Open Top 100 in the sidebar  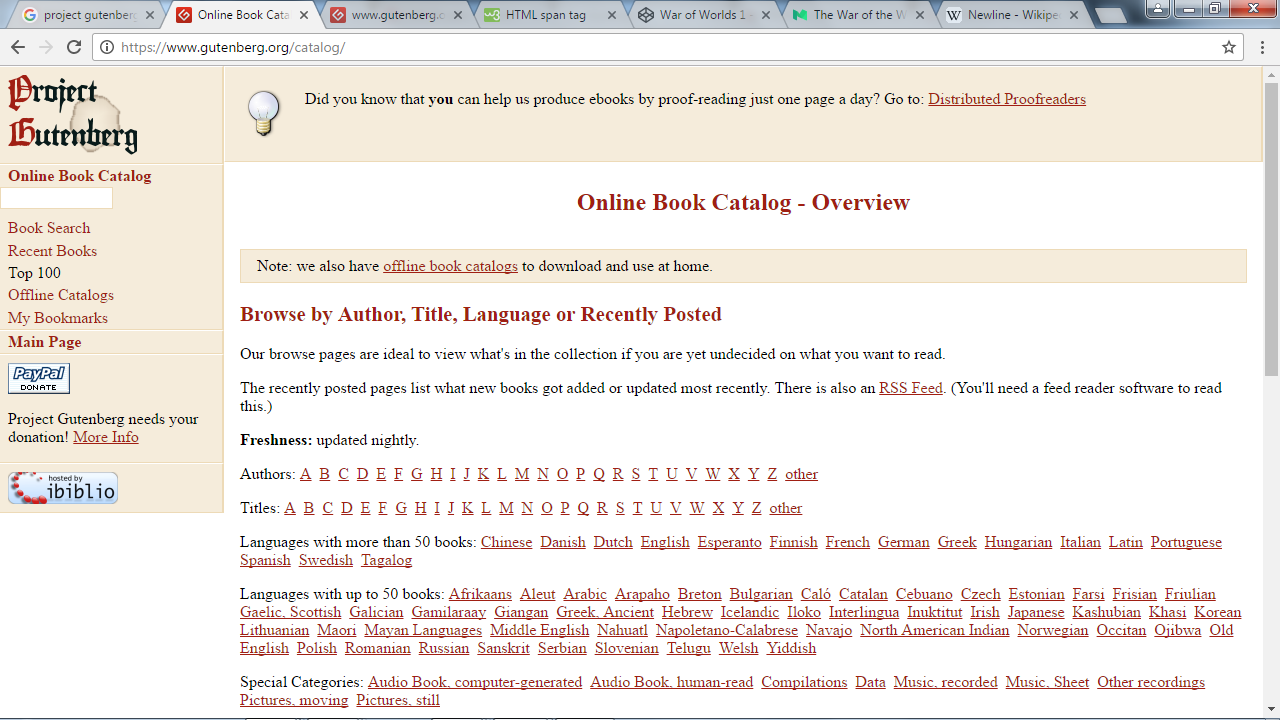click(x=34, y=273)
